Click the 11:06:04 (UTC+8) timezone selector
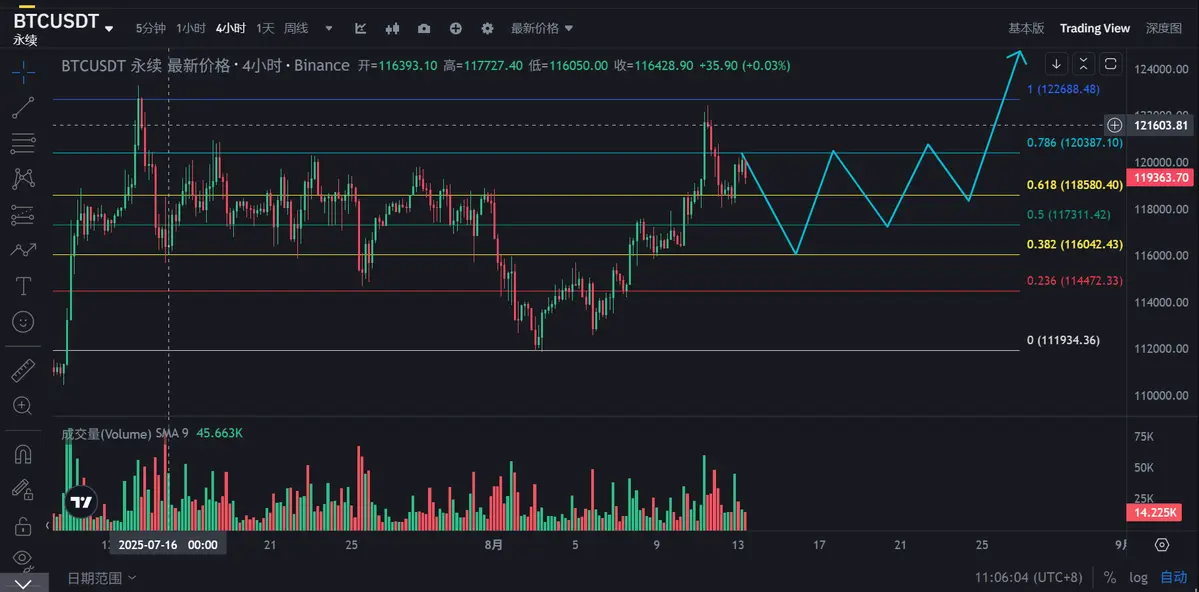Image resolution: width=1199 pixels, height=592 pixels. click(1029, 577)
